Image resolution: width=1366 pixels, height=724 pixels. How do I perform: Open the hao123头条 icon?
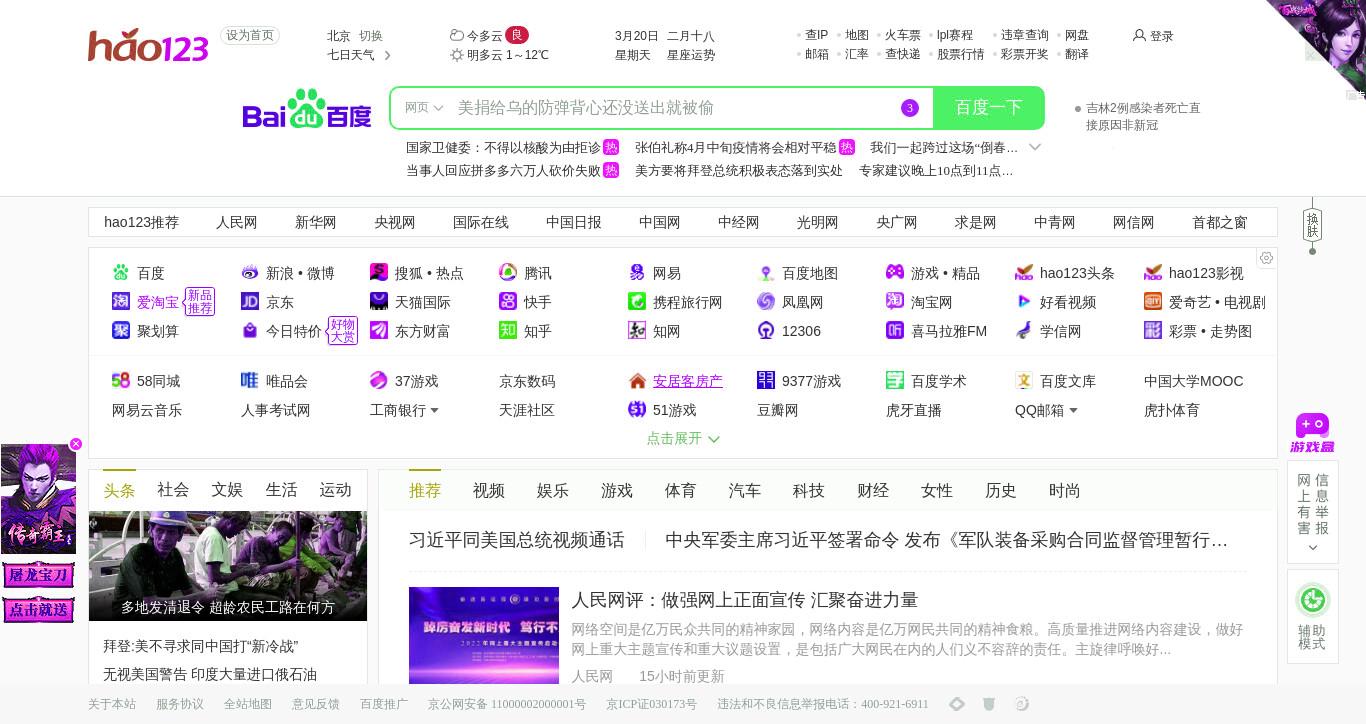(1024, 273)
